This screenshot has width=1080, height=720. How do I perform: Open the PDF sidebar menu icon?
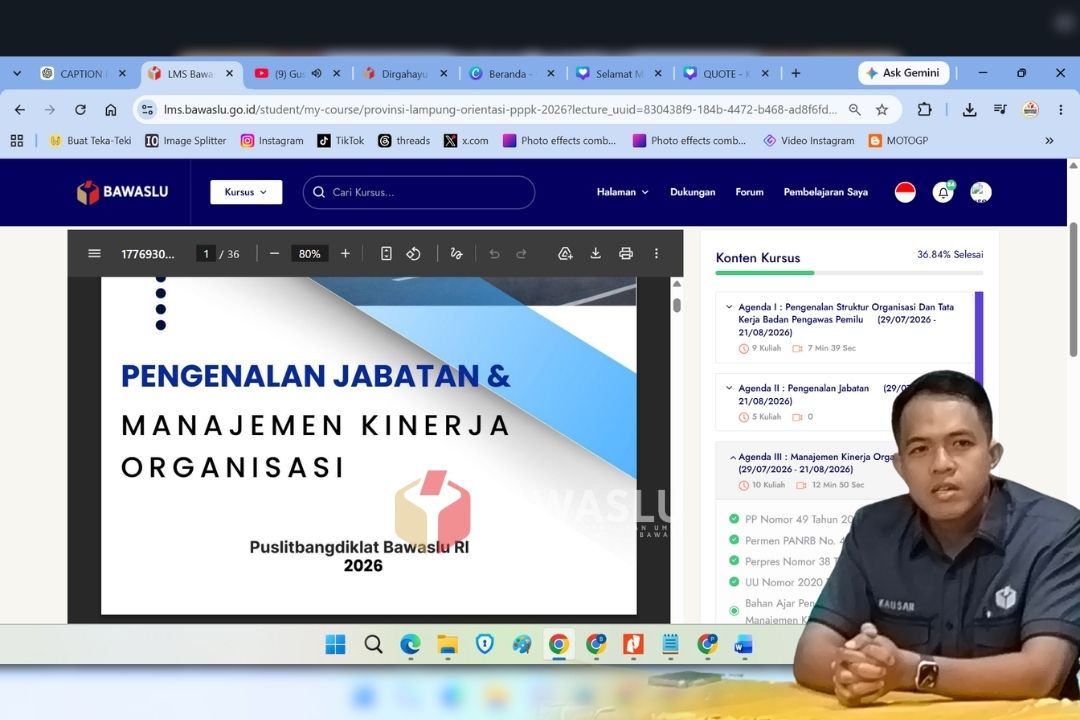click(94, 254)
